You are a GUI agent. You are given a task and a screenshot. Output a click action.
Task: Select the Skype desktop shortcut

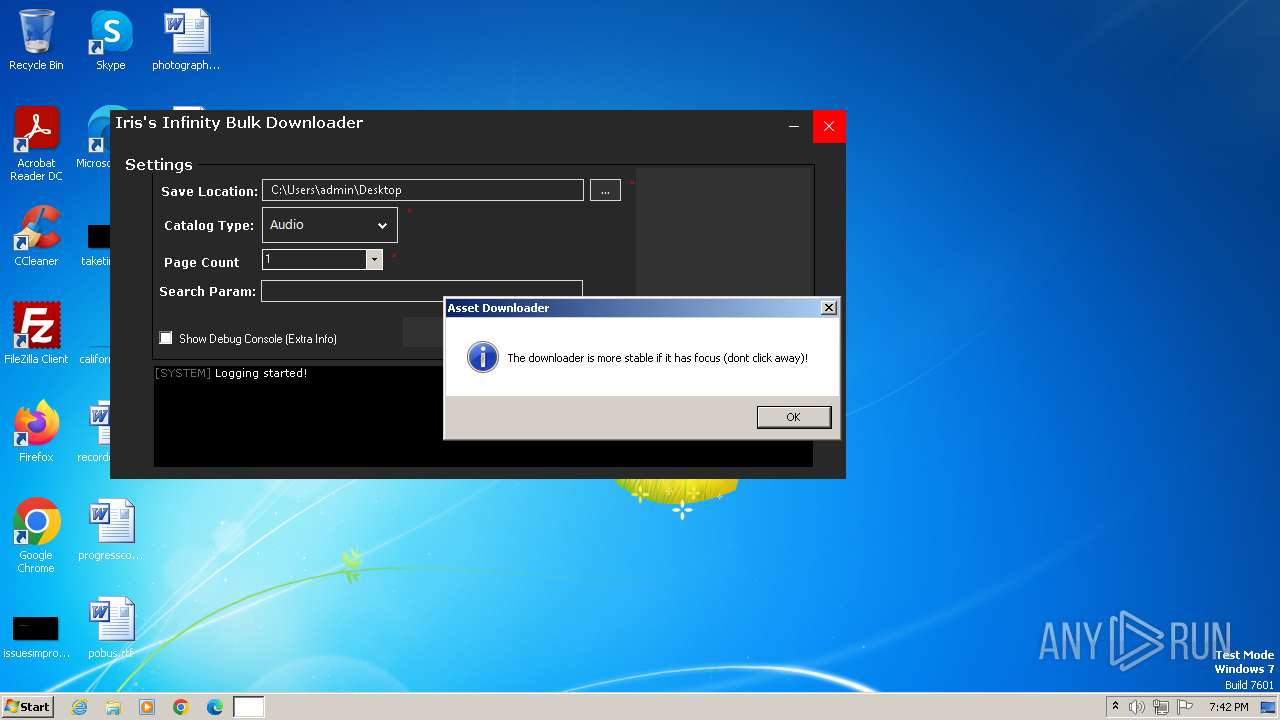pos(110,41)
